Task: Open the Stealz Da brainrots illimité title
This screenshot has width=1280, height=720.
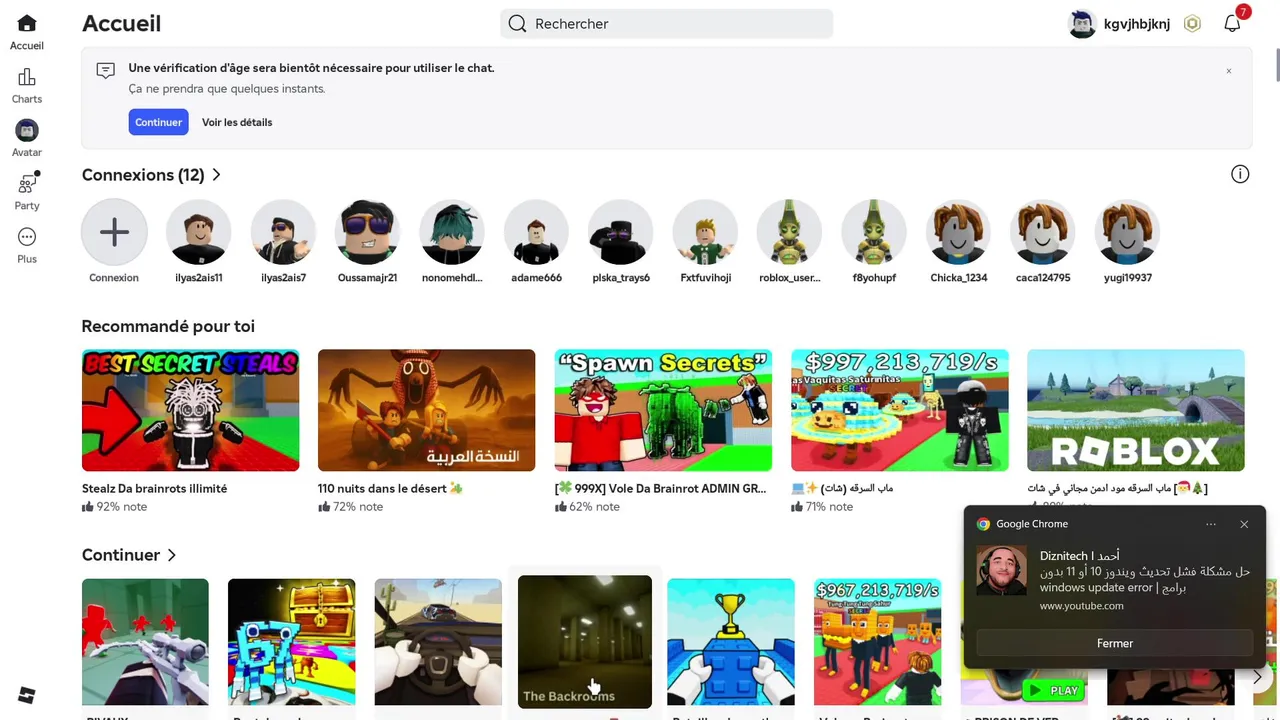Action: (x=154, y=489)
